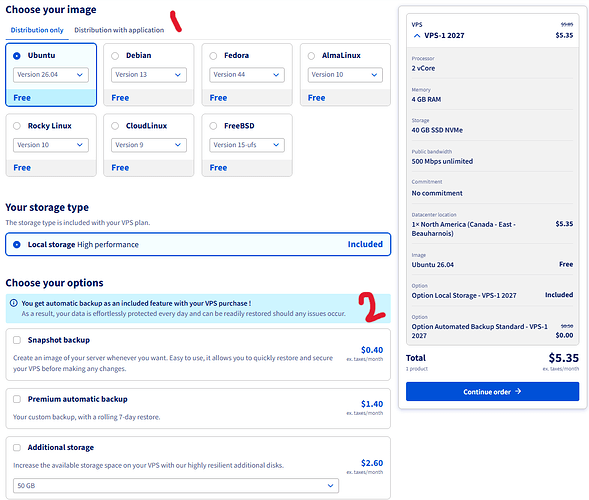This screenshot has height=500, width=589.
Task: Expand the Debian Version 13 dropdown
Action: (x=149, y=75)
